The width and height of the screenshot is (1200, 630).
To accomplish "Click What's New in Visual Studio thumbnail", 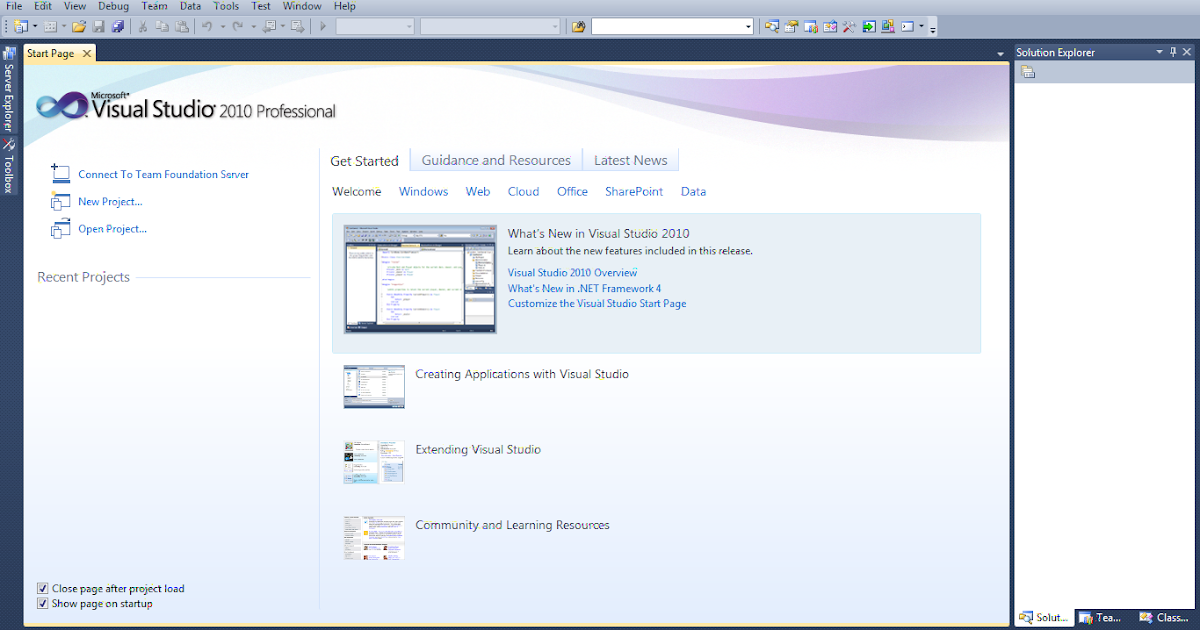I will point(420,279).
